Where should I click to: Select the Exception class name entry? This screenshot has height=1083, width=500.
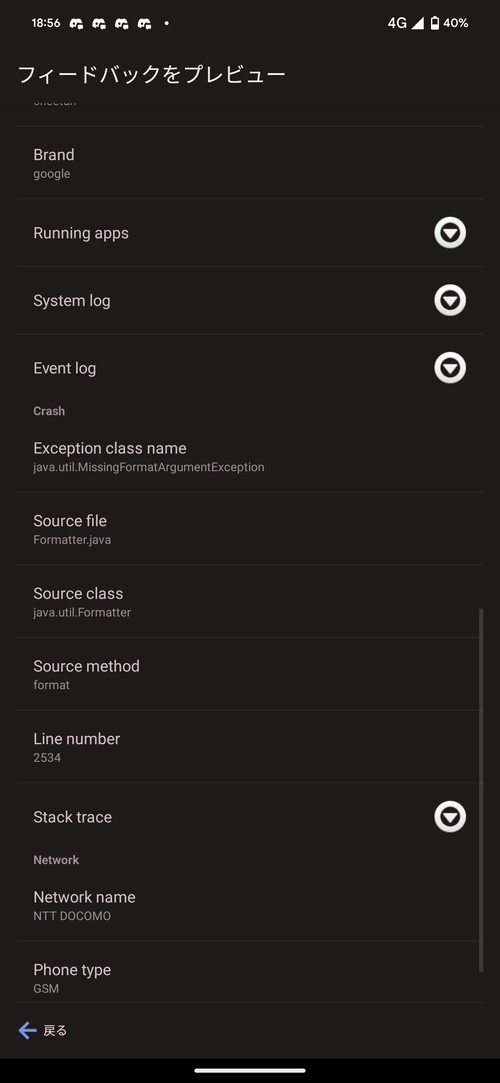(x=250, y=457)
